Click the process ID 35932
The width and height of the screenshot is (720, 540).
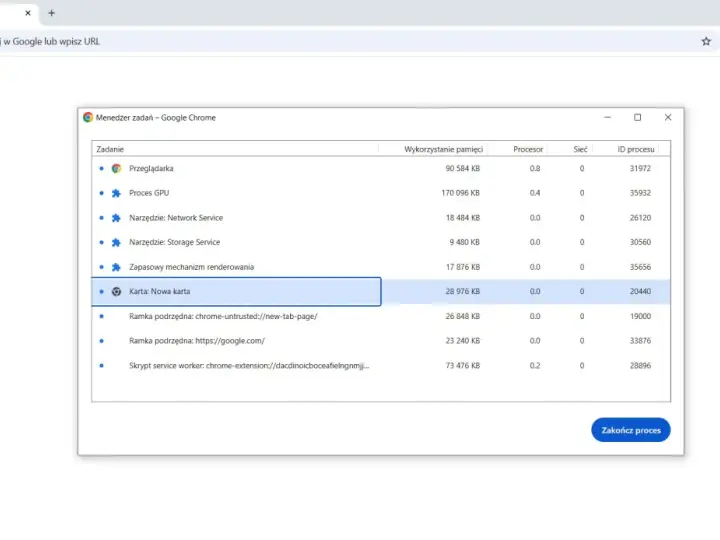(640, 193)
